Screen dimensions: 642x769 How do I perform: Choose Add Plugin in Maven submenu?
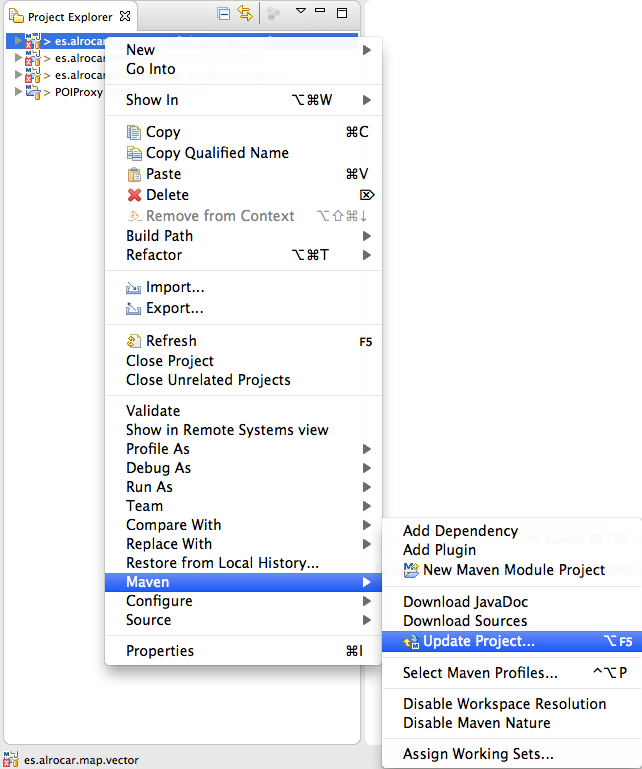coord(512,550)
